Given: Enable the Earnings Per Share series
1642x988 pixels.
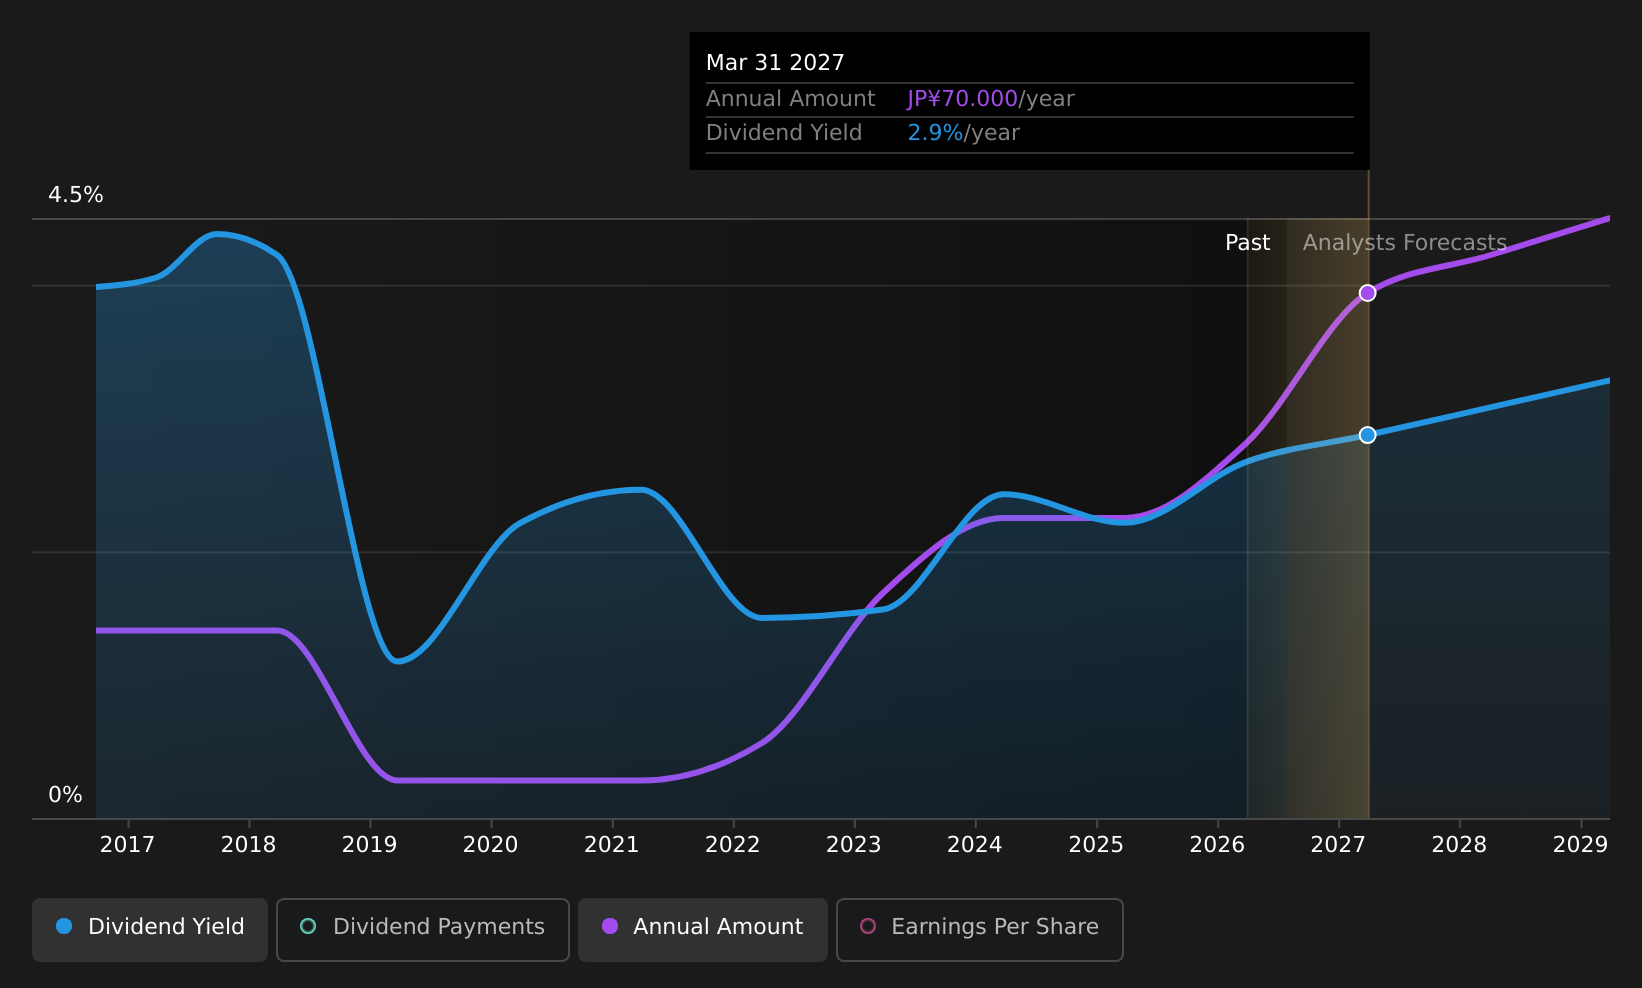Looking at the screenshot, I should [x=980, y=929].
